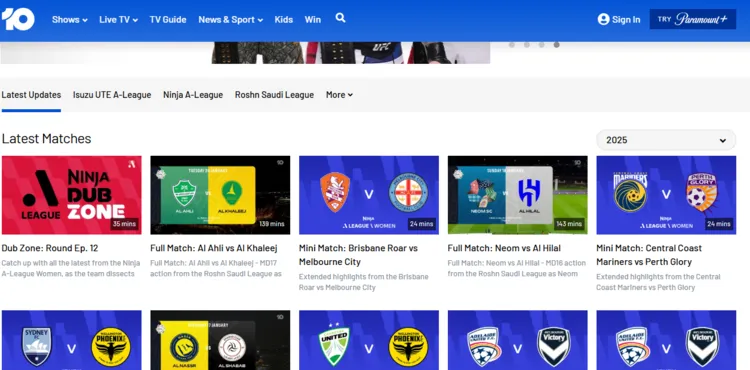Image resolution: width=750 pixels, height=370 pixels.
Task: Open Sydney FC vs Wellington Phoenix thumbnail
Action: (x=72, y=340)
